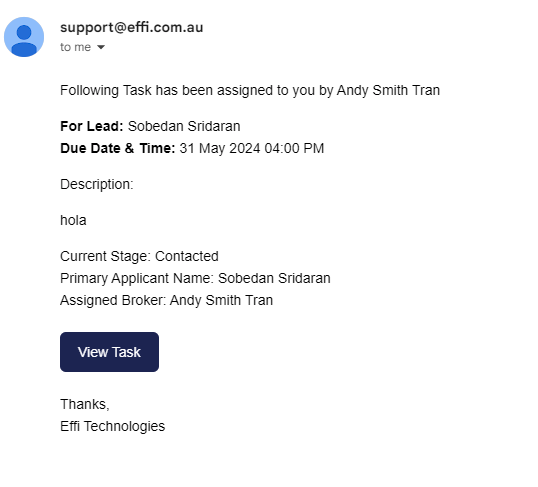
Task: Click the 'Description:' heading
Action: [x=97, y=185]
